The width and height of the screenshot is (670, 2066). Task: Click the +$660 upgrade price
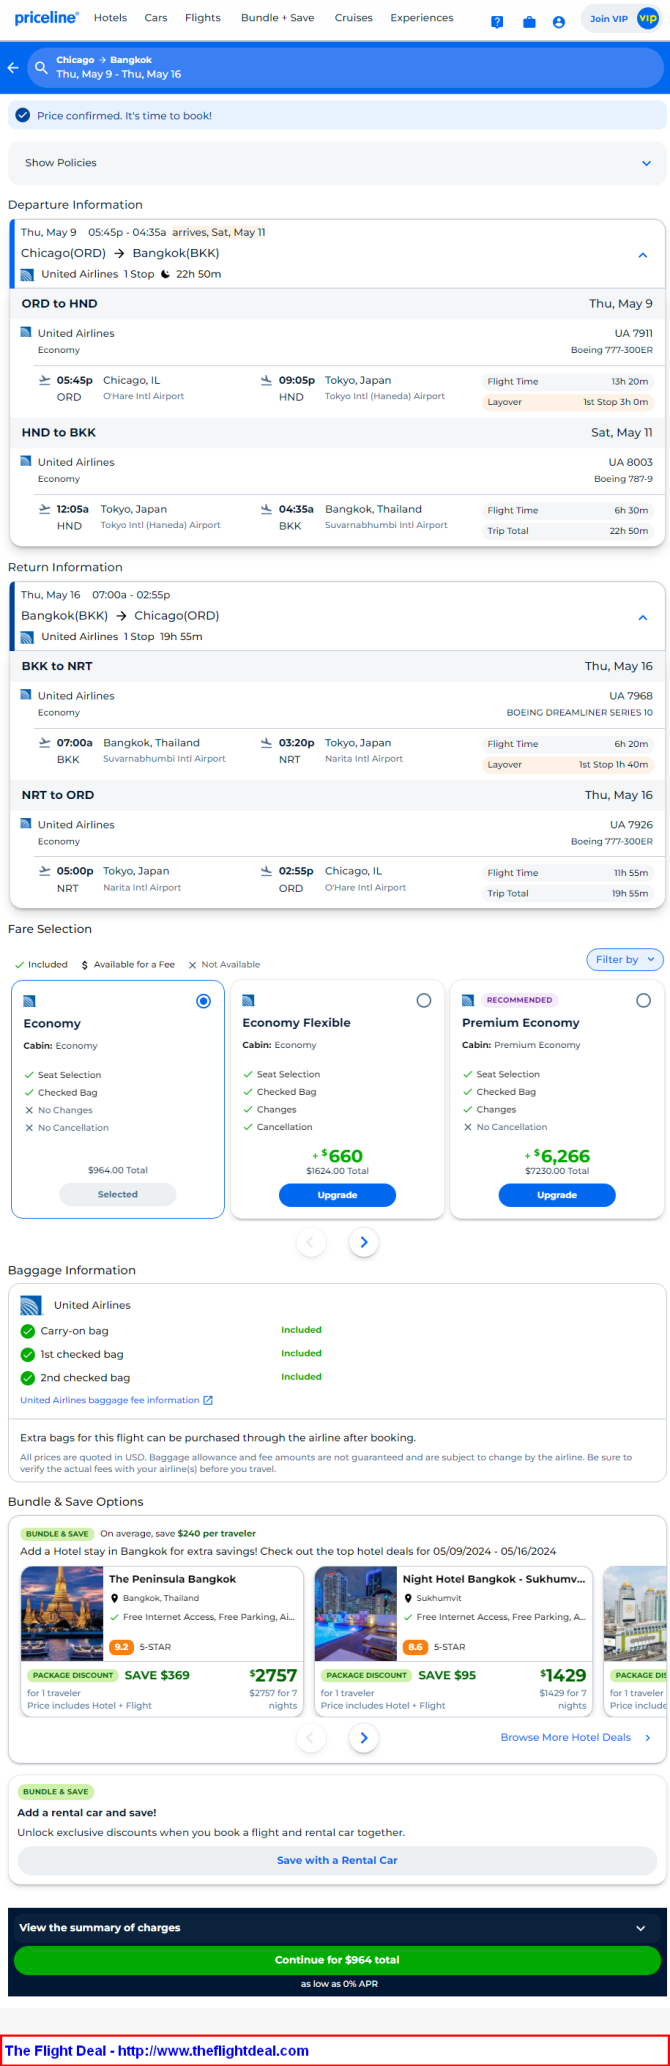click(337, 1156)
